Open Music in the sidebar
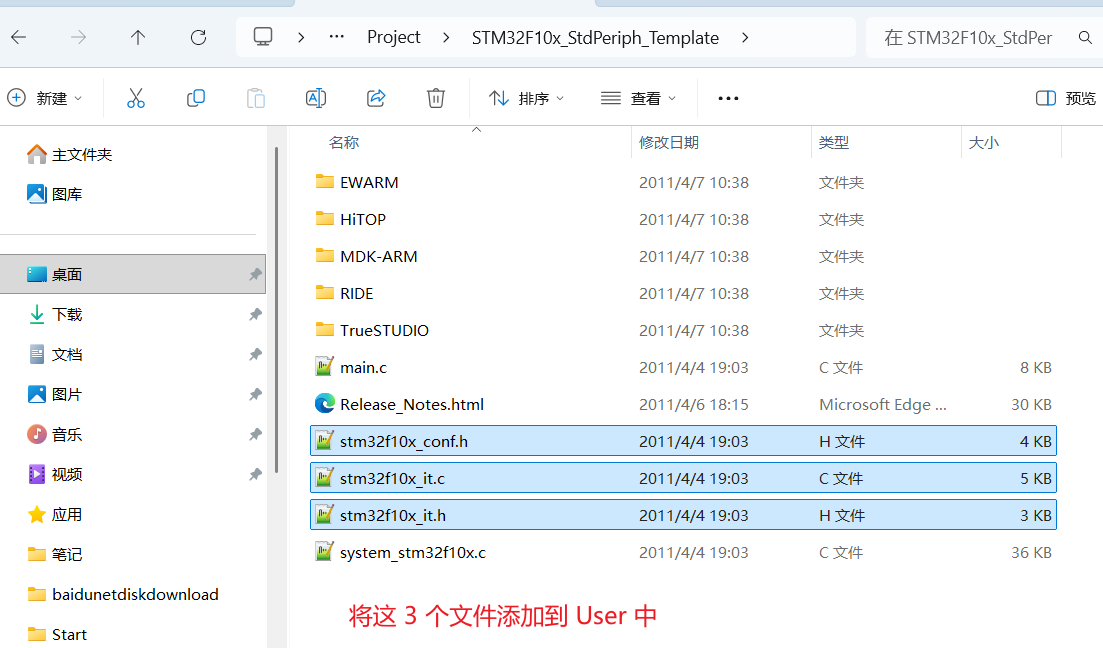The image size is (1103, 648). pos(55,435)
